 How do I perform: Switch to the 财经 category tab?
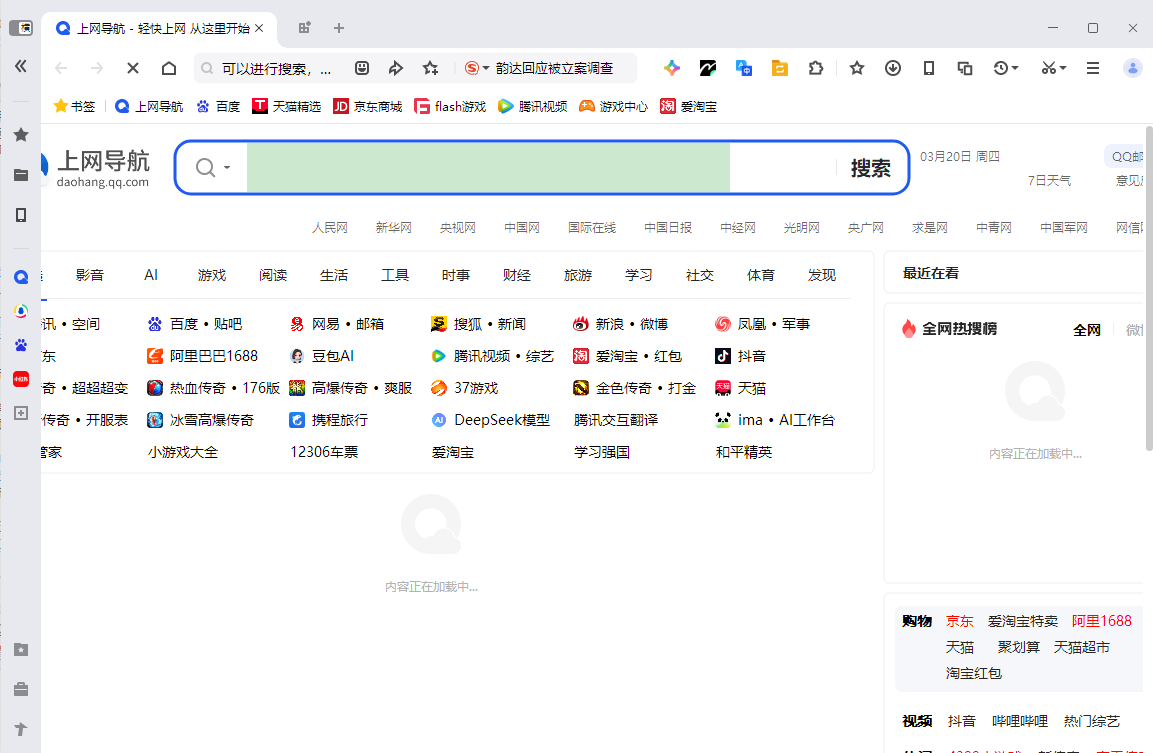(517, 274)
